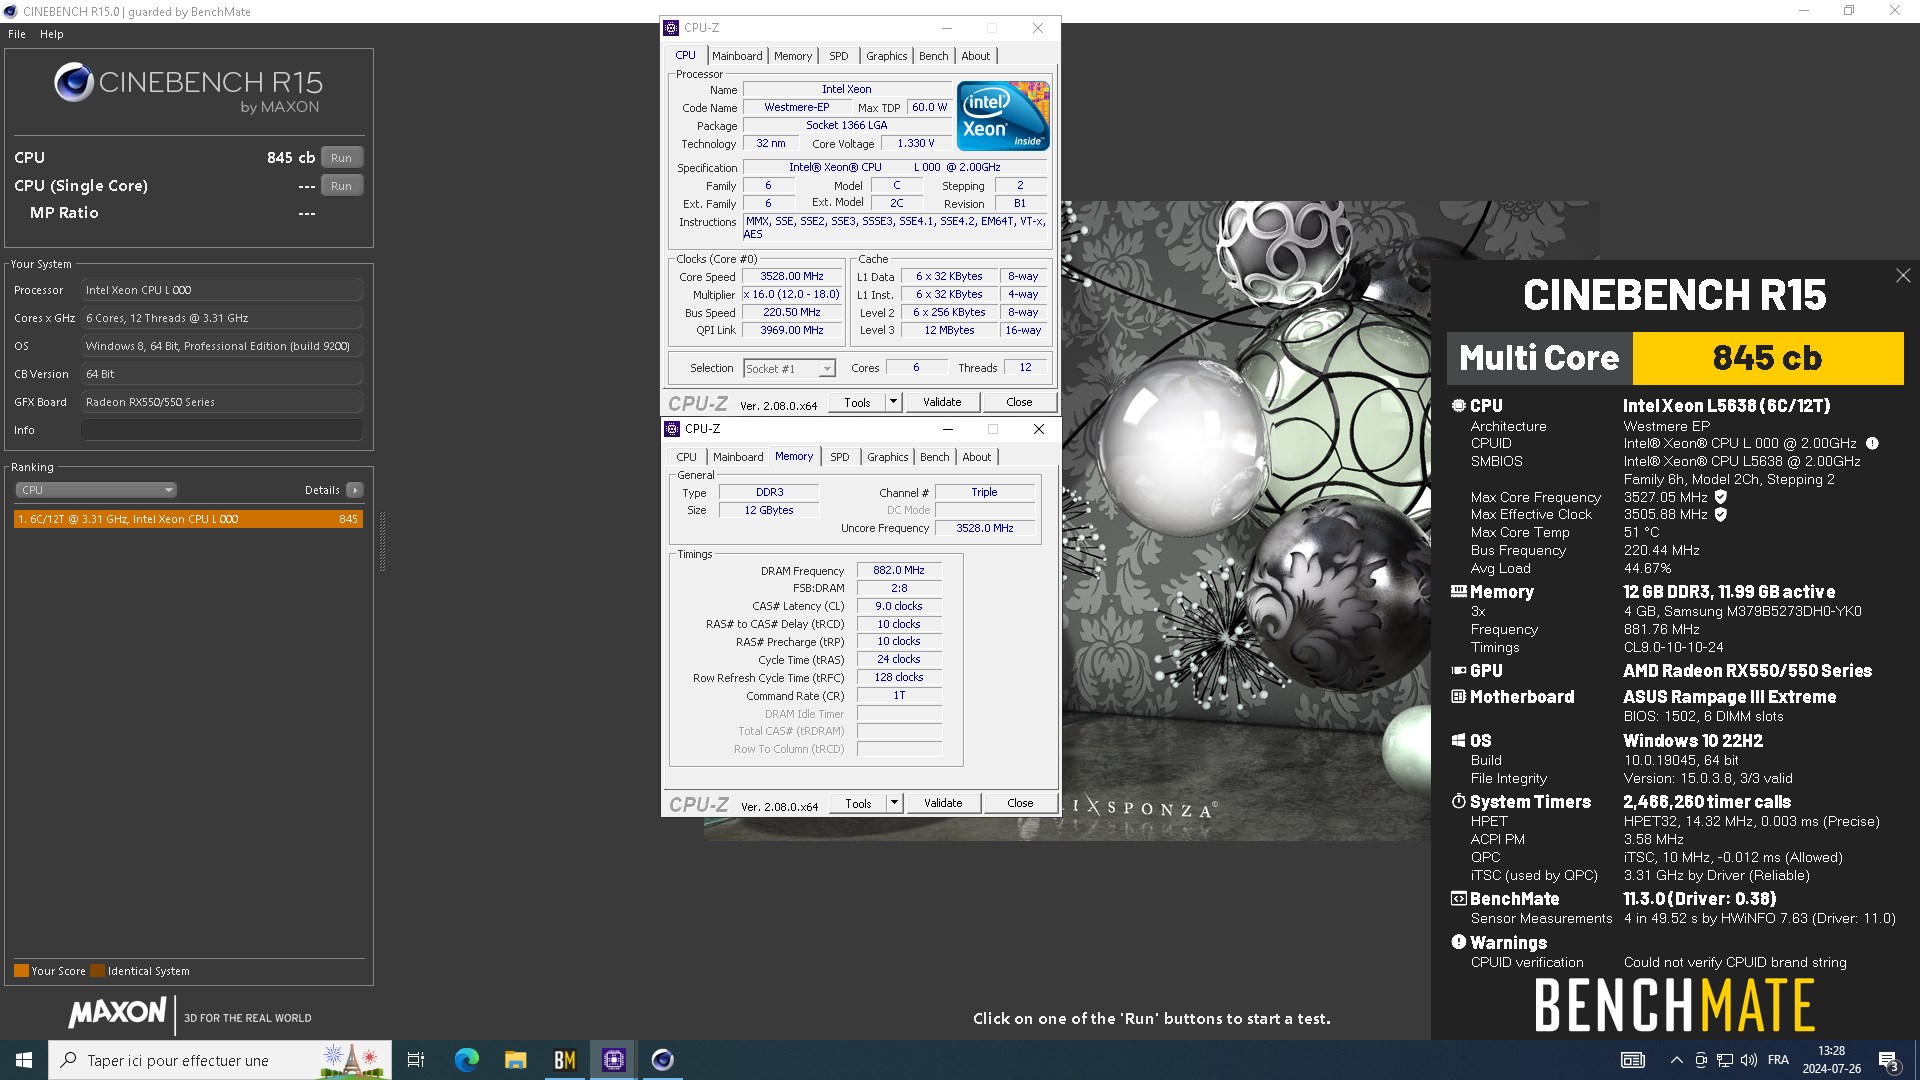Show hidden tray icons chevron
Screen dimensions: 1920x1080
click(1676, 1060)
